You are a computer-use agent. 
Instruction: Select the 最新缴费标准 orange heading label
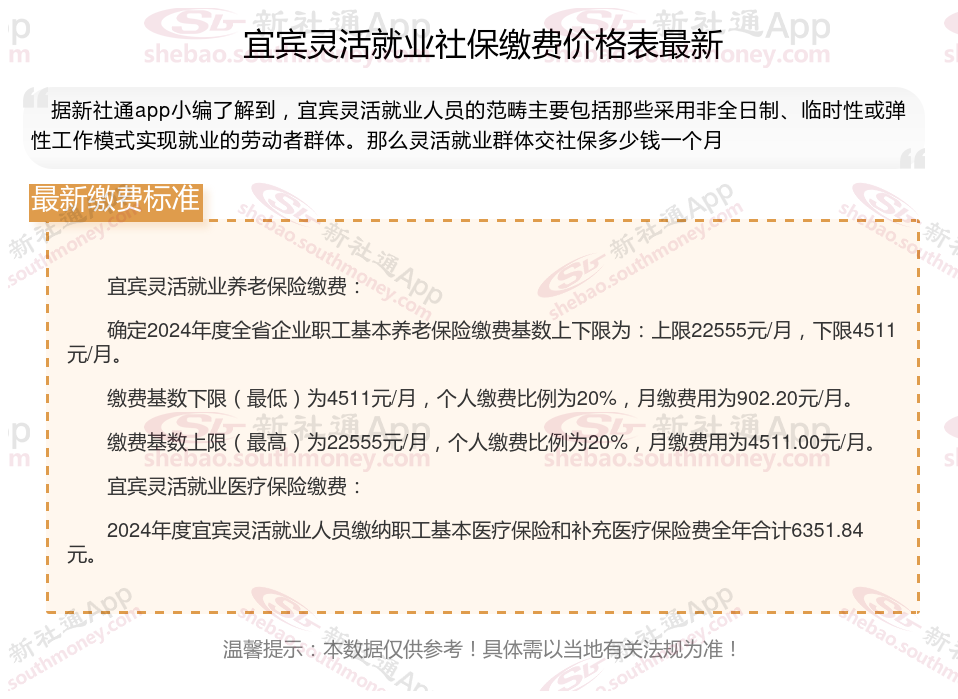115,201
